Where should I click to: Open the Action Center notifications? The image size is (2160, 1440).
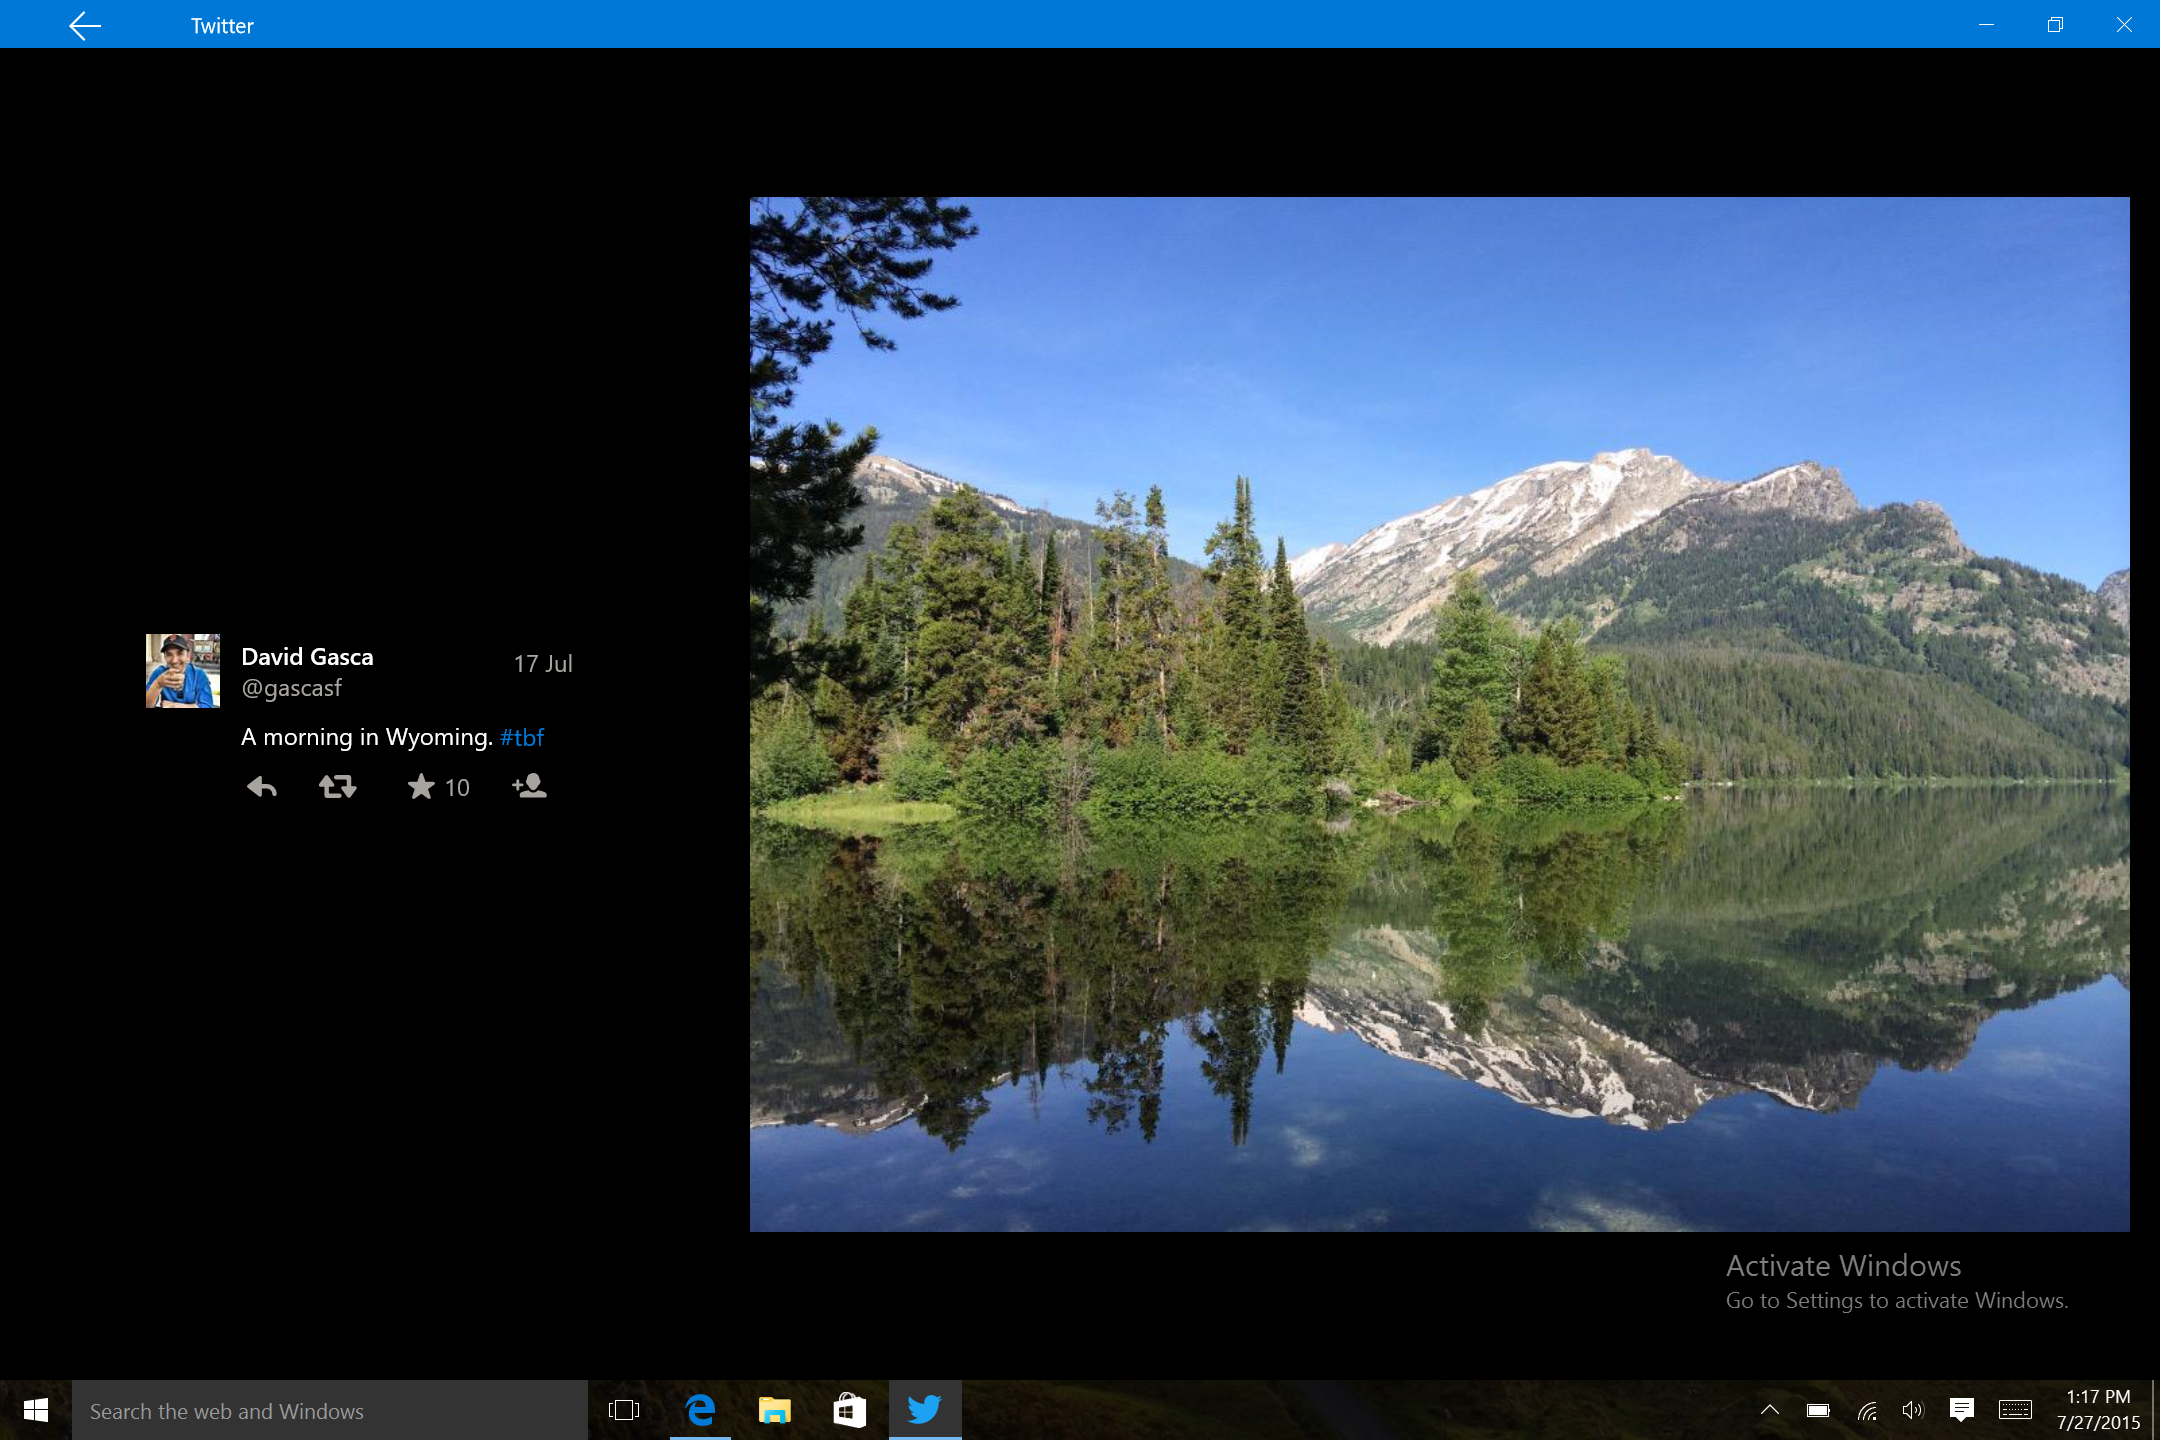pos(1961,1410)
